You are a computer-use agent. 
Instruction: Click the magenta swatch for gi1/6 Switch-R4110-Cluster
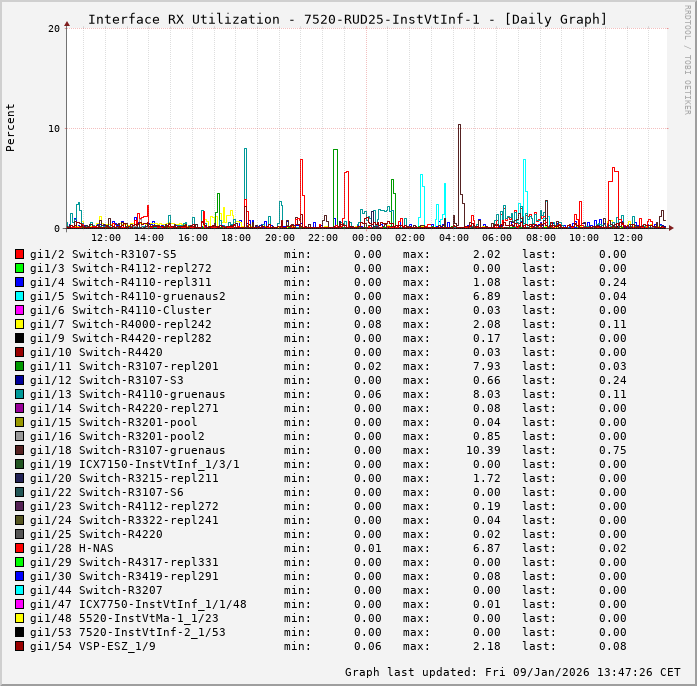19,310
